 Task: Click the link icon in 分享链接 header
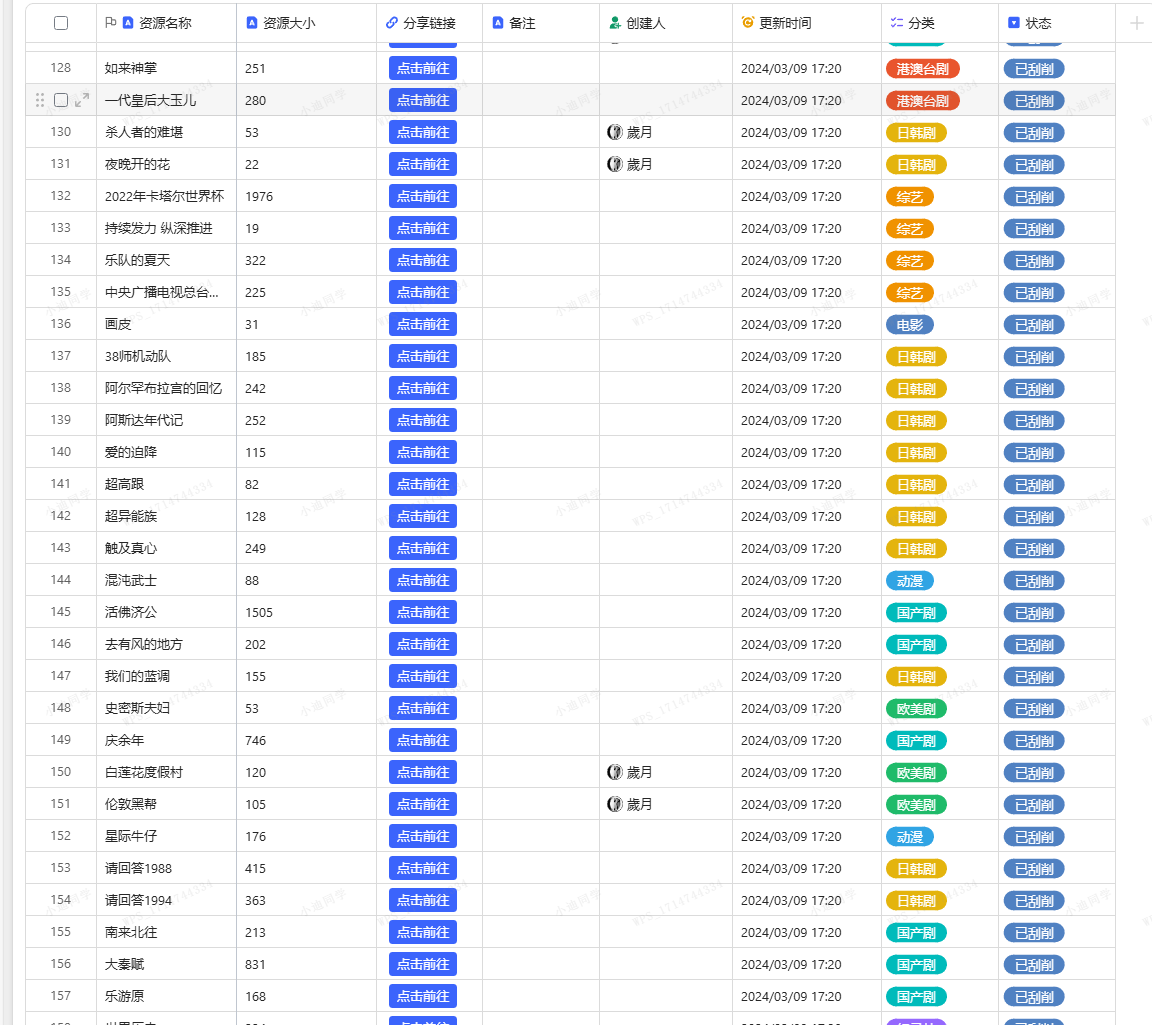392,23
